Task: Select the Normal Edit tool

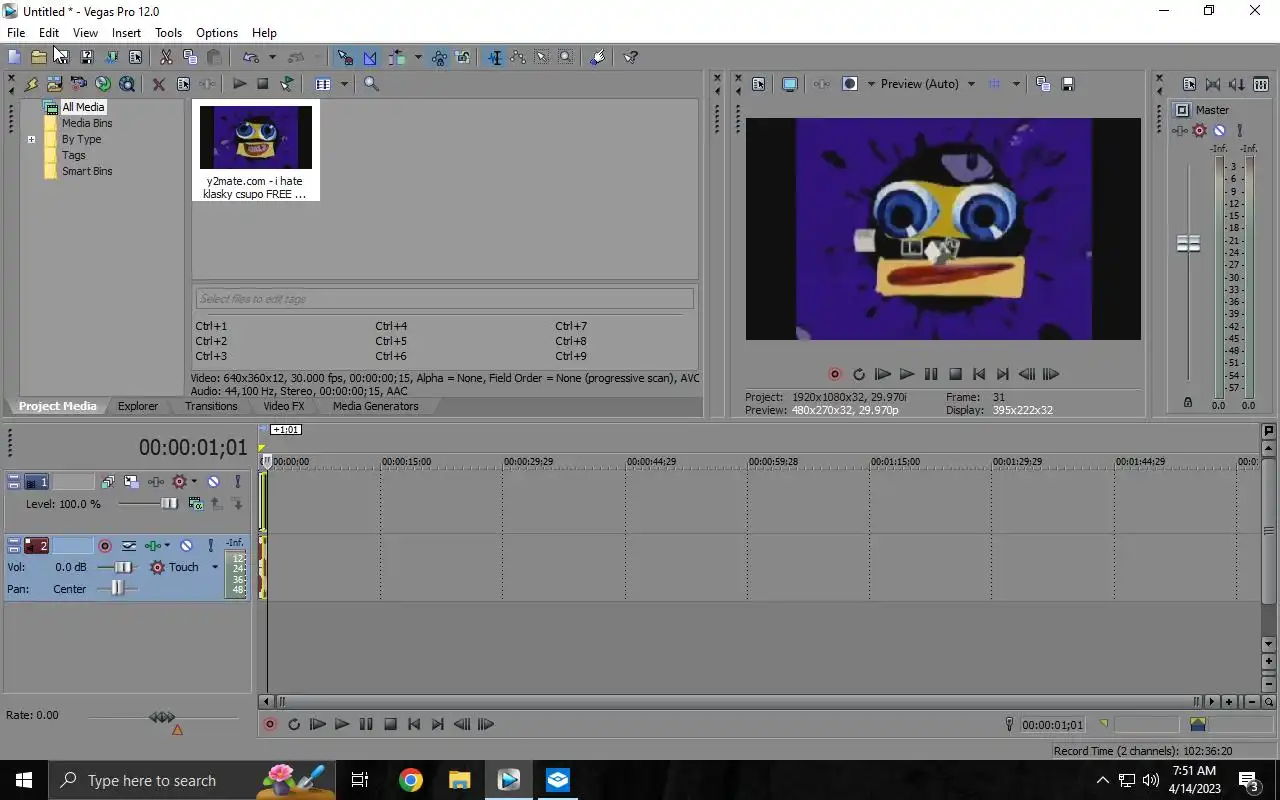Action: click(494, 57)
